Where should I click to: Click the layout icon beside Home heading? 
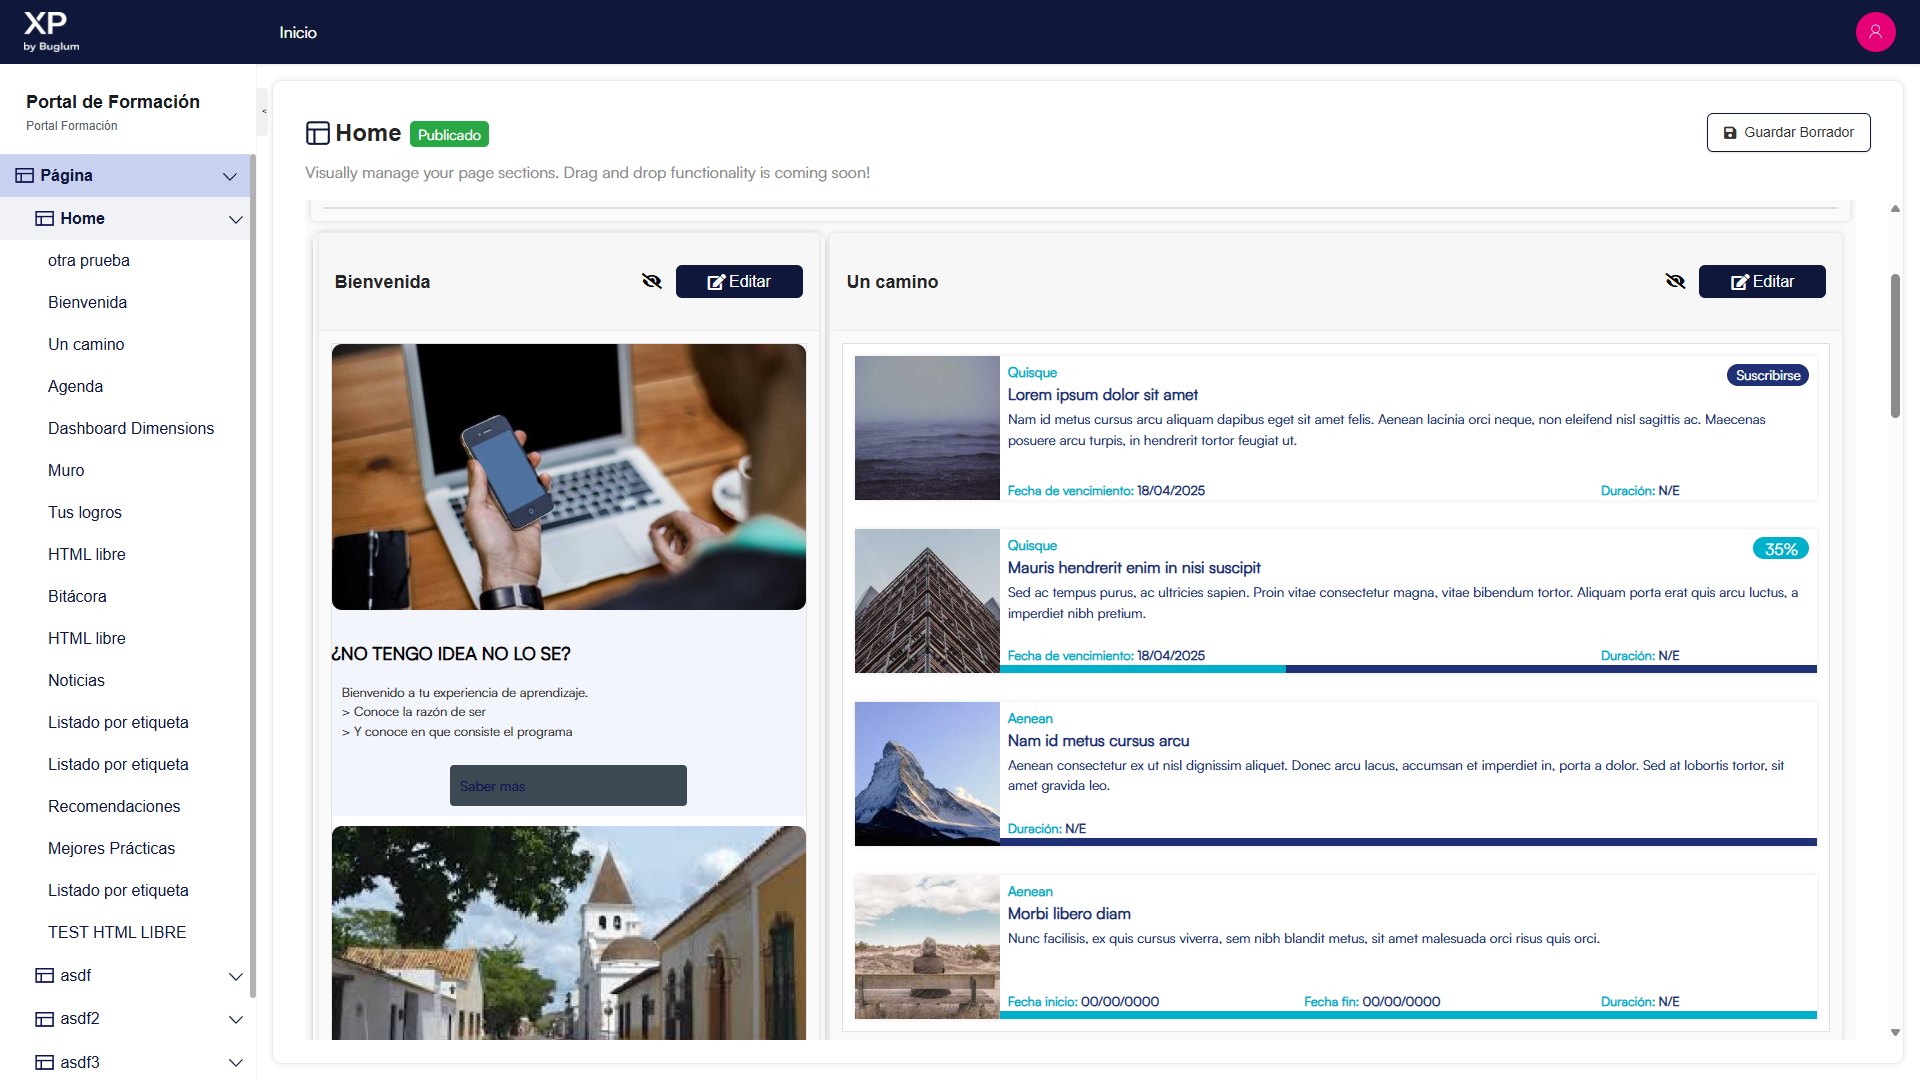318,133
